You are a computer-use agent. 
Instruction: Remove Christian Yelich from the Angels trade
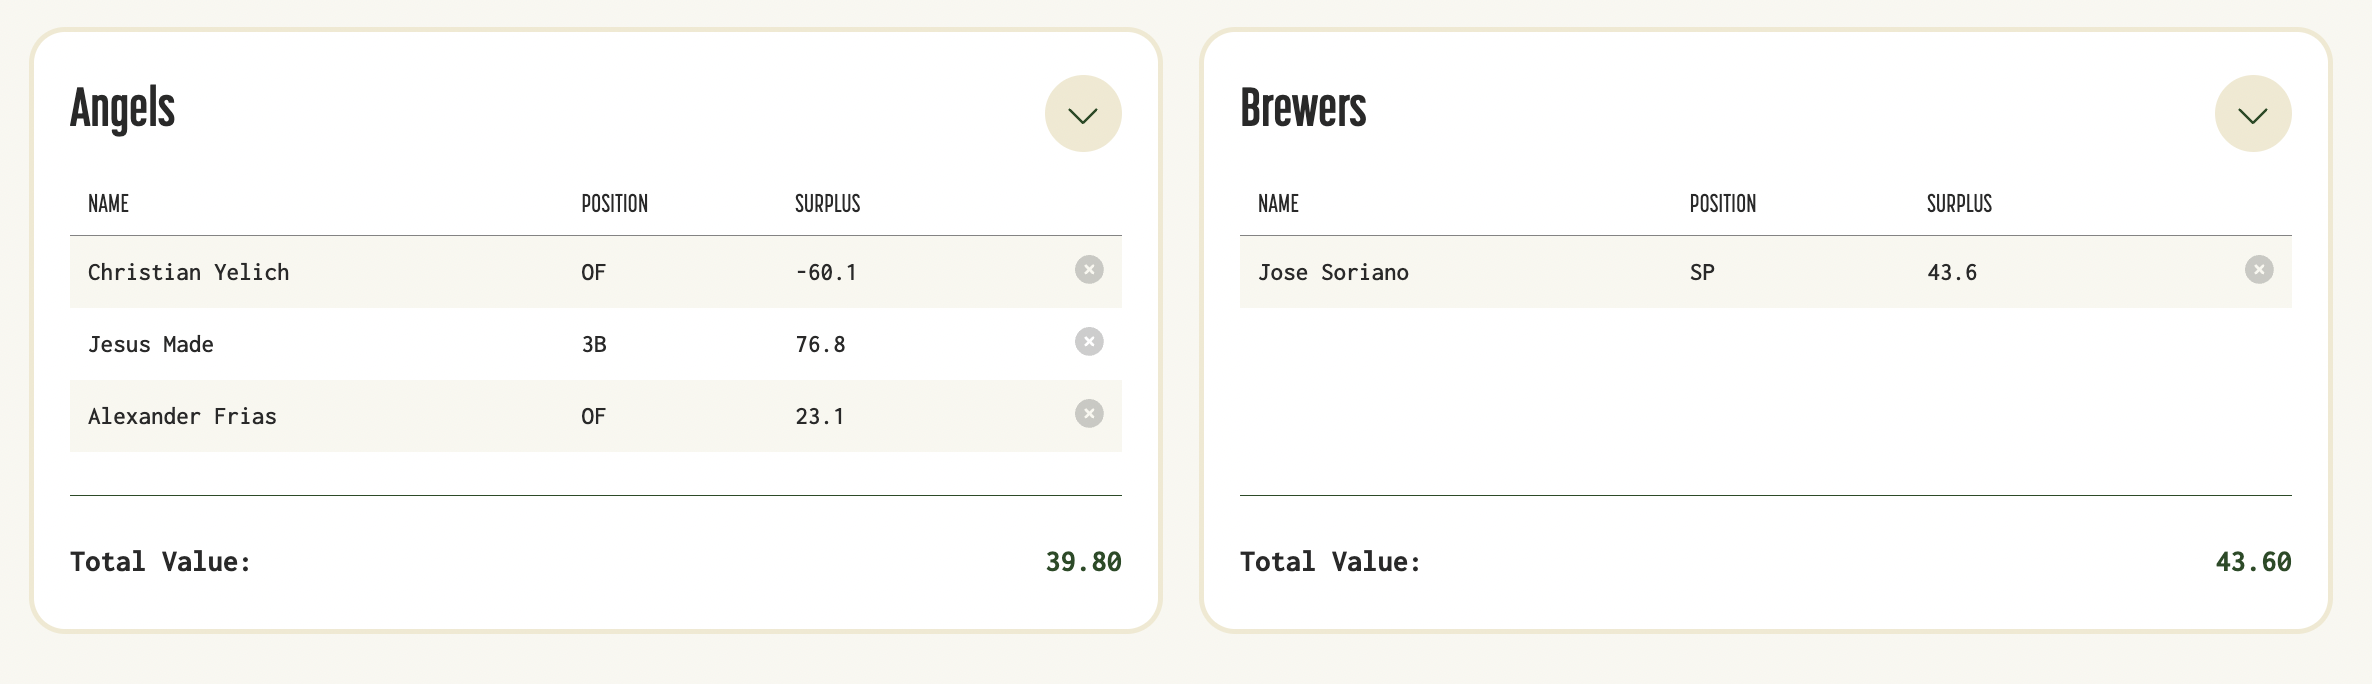pos(1089,270)
